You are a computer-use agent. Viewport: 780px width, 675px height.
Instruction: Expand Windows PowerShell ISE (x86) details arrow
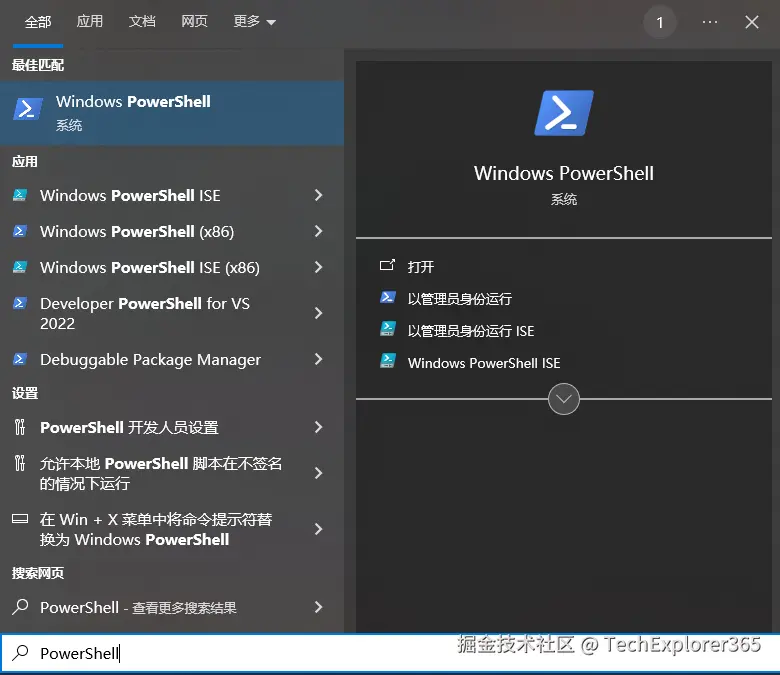[x=318, y=267]
